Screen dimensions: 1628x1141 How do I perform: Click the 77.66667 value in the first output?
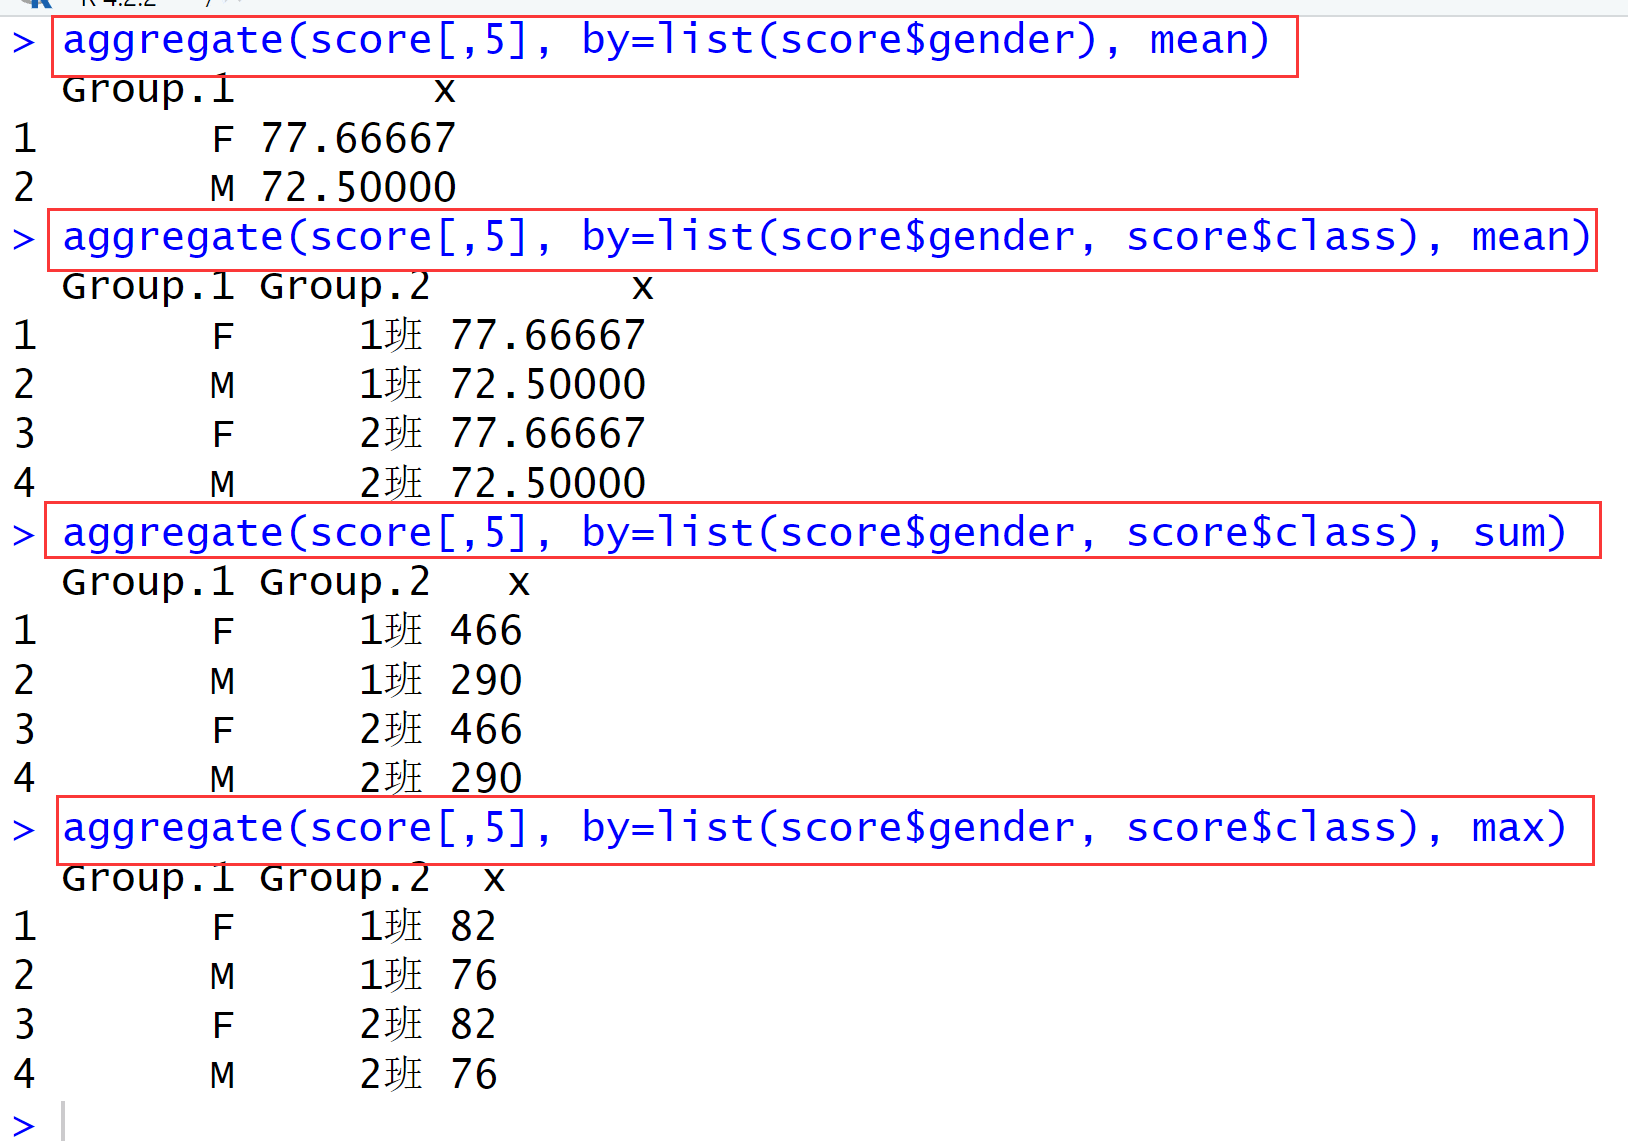(x=358, y=138)
